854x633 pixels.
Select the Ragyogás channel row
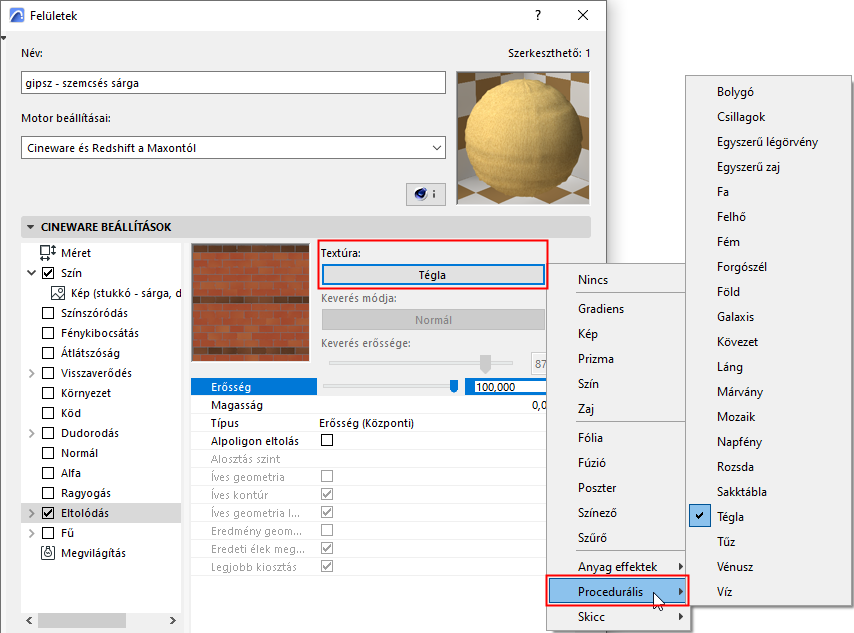(101, 493)
